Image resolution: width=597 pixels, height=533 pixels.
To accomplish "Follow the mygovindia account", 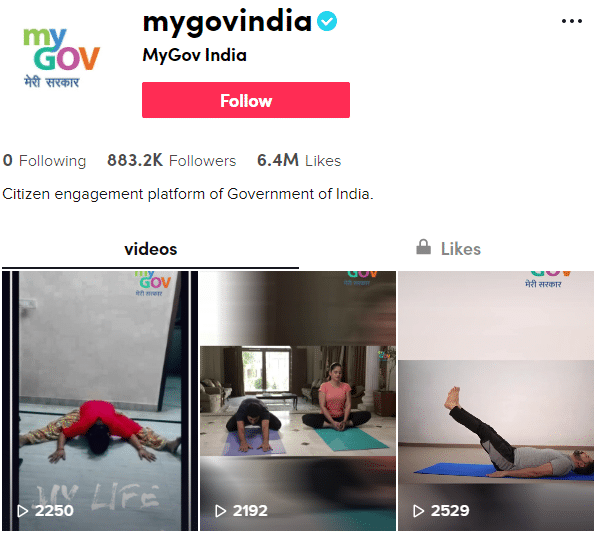I will pos(246,100).
